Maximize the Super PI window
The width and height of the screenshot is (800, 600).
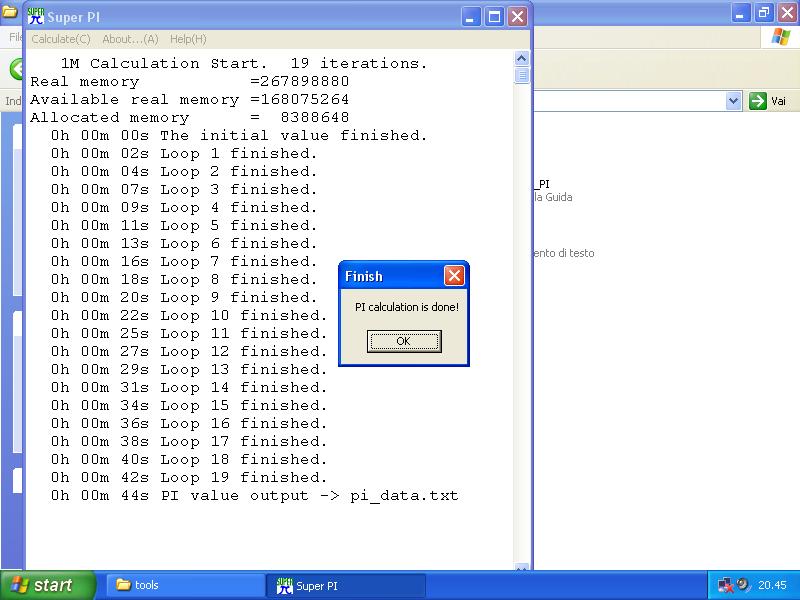click(494, 17)
